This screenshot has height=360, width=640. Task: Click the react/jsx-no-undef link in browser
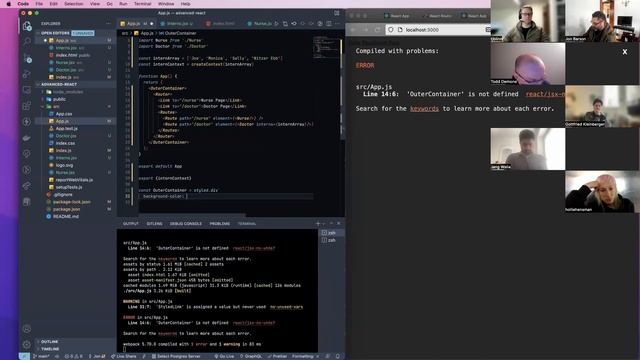click(544, 94)
